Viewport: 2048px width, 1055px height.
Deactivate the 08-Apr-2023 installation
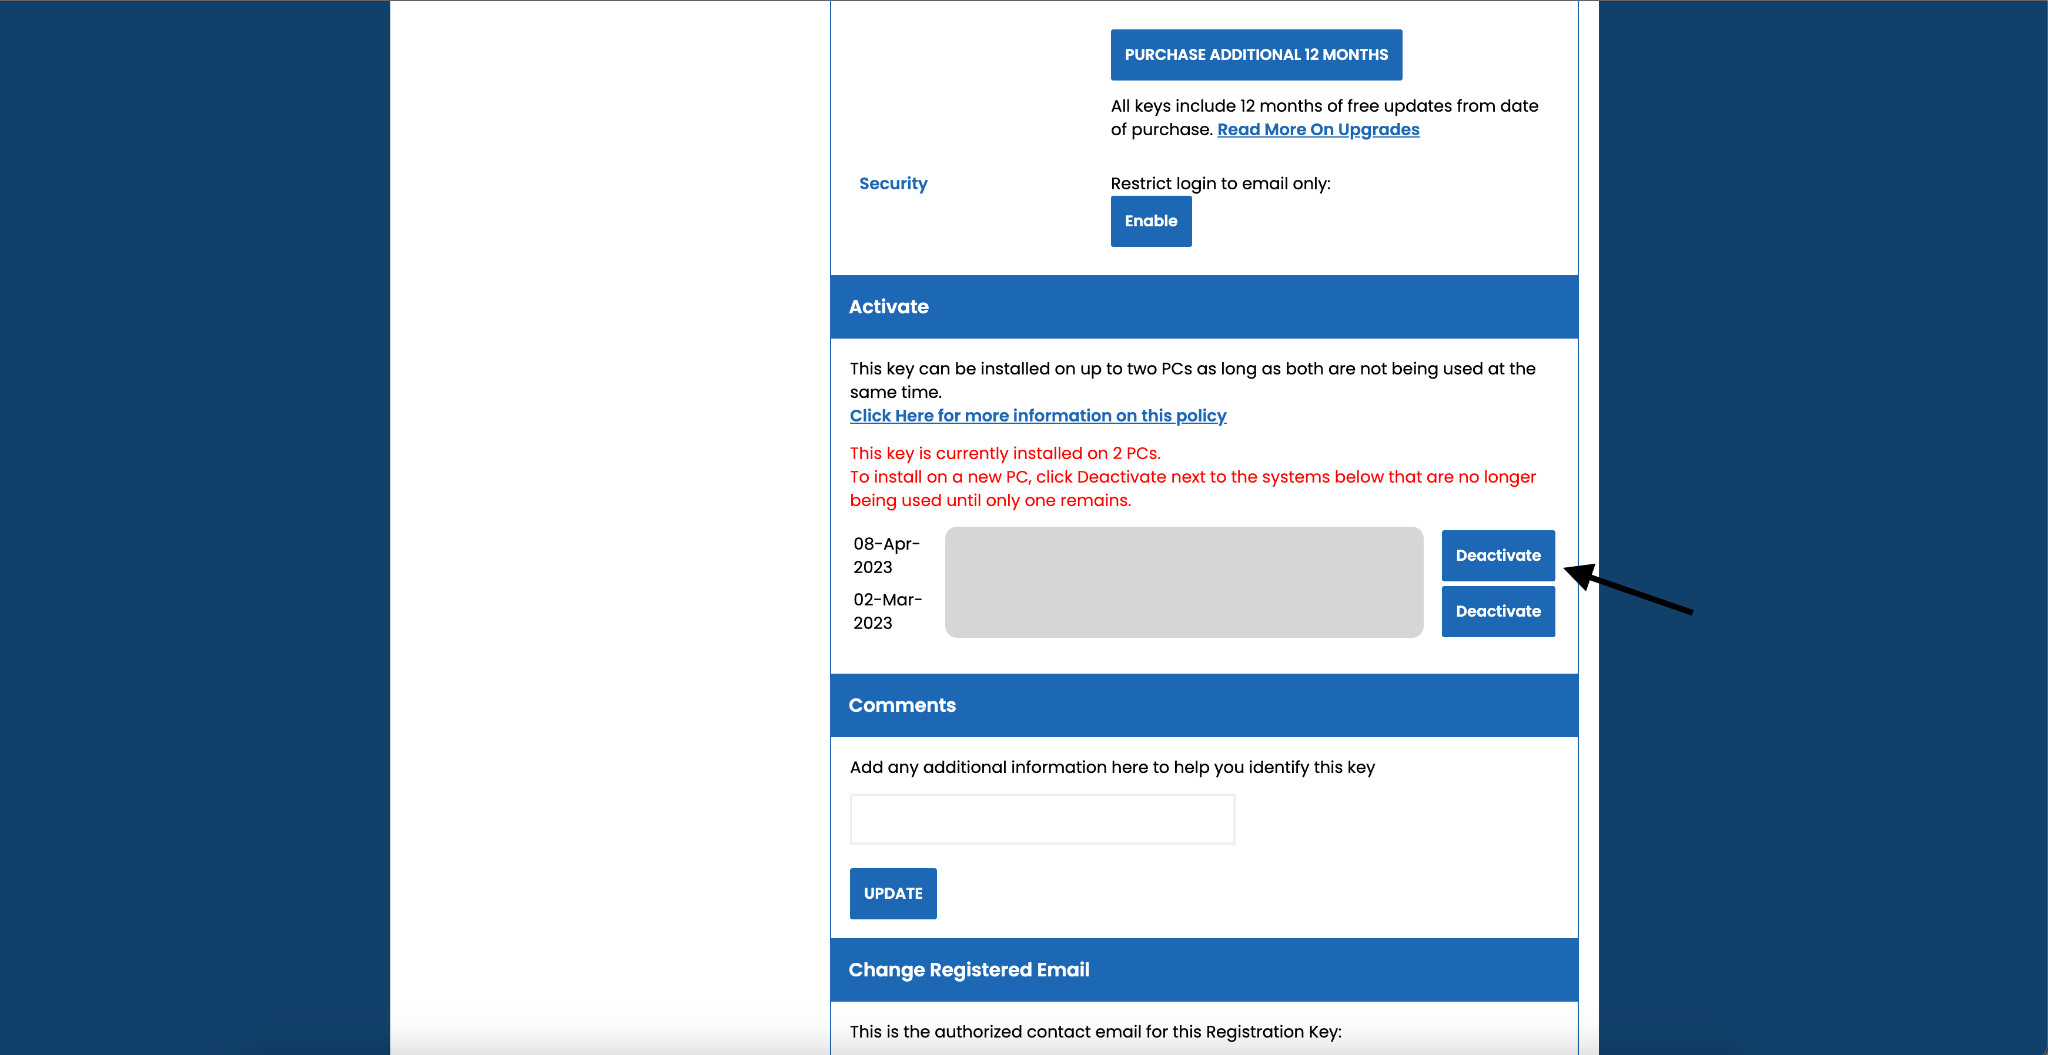pyautogui.click(x=1498, y=555)
